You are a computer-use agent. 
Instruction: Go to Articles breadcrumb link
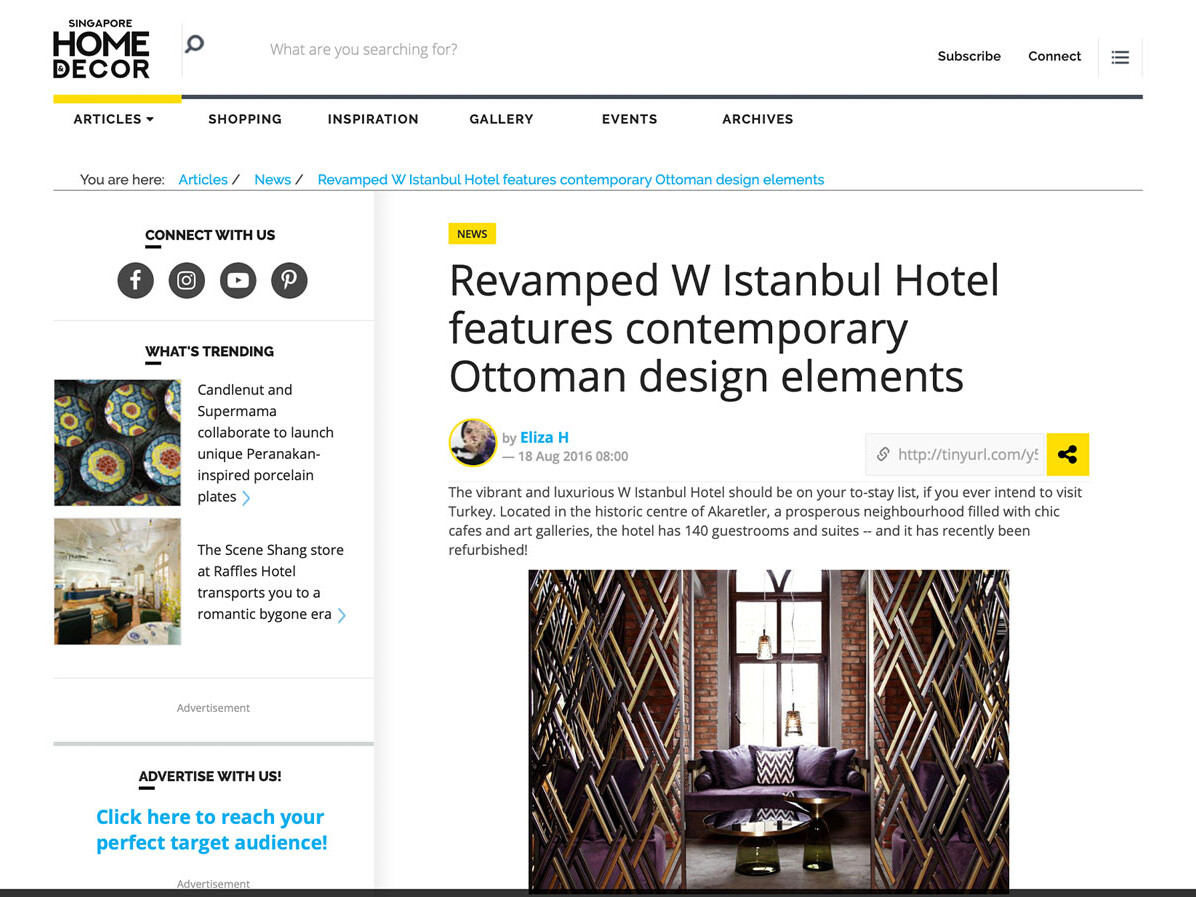point(203,179)
